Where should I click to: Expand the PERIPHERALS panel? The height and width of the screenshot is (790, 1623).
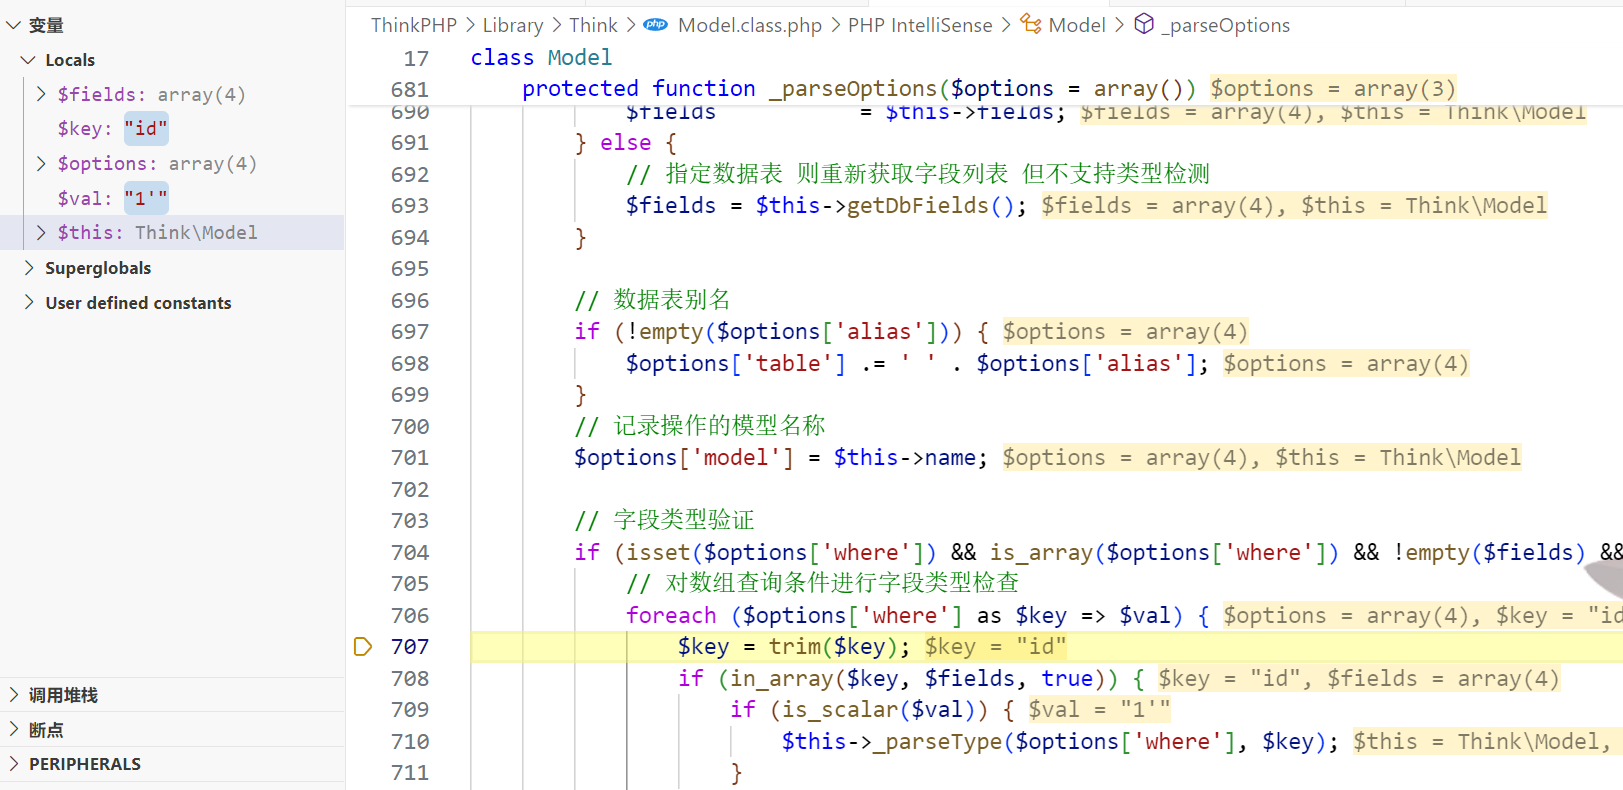coord(84,764)
